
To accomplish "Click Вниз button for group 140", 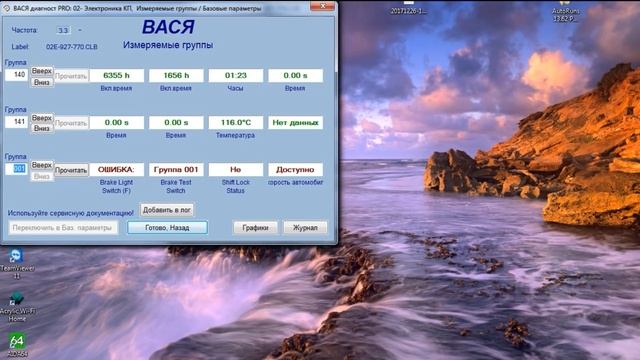I will click(42, 82).
